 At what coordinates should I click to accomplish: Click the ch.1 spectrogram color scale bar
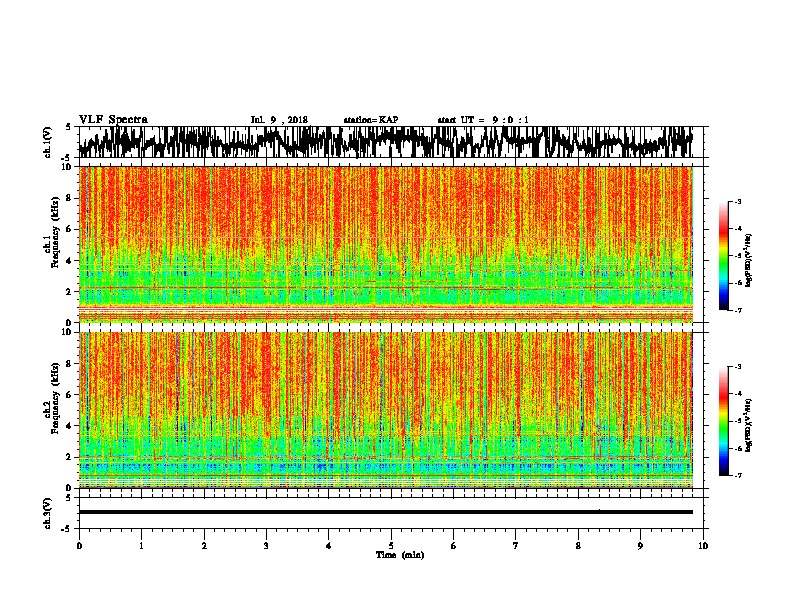click(724, 256)
